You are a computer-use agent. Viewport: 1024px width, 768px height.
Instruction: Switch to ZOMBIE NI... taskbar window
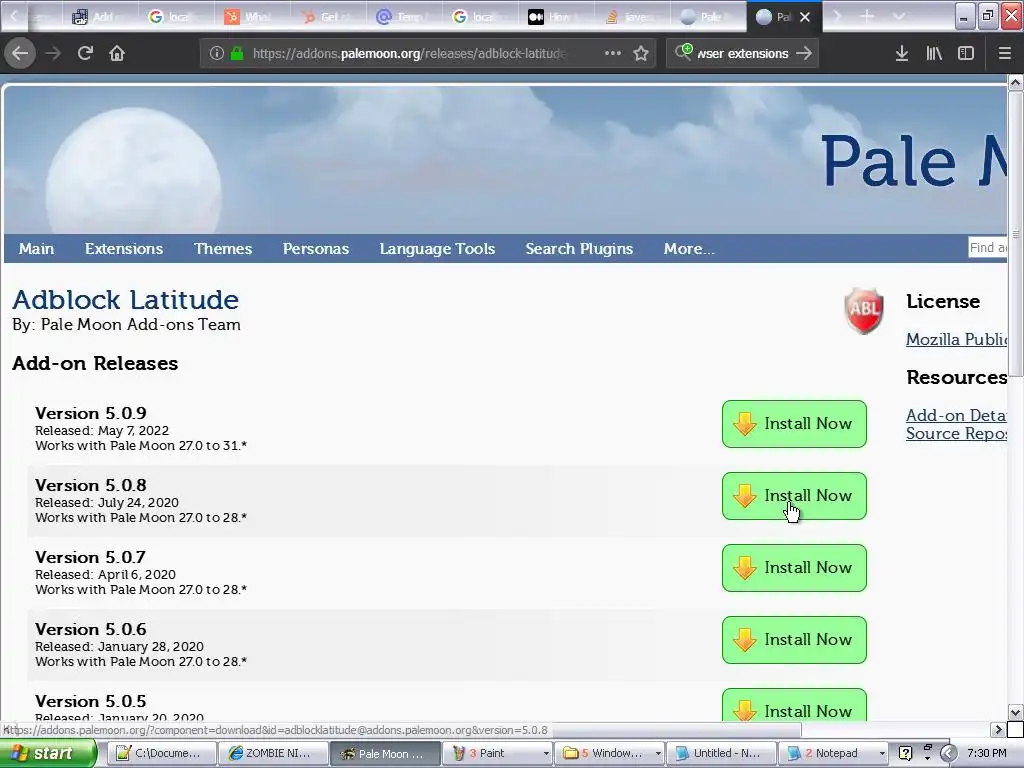tap(273, 754)
